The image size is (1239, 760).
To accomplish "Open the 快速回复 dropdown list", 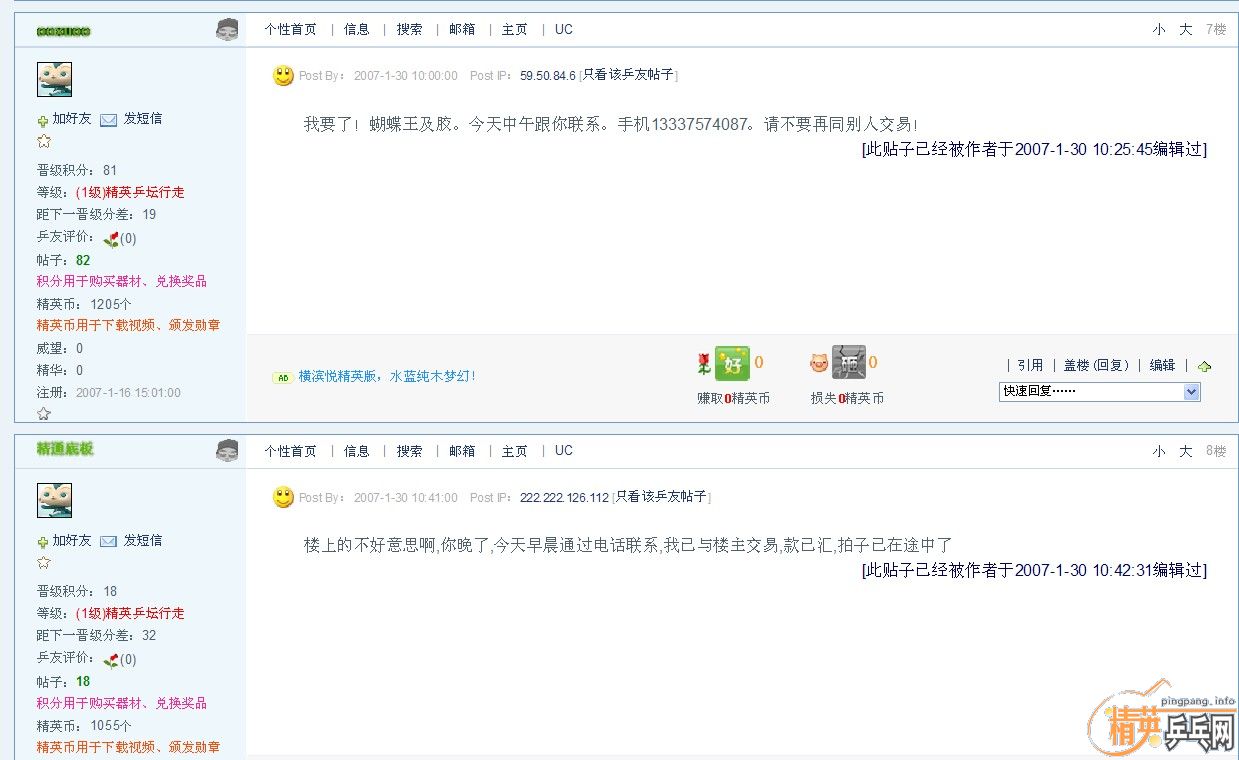I will pyautogui.click(x=1191, y=392).
